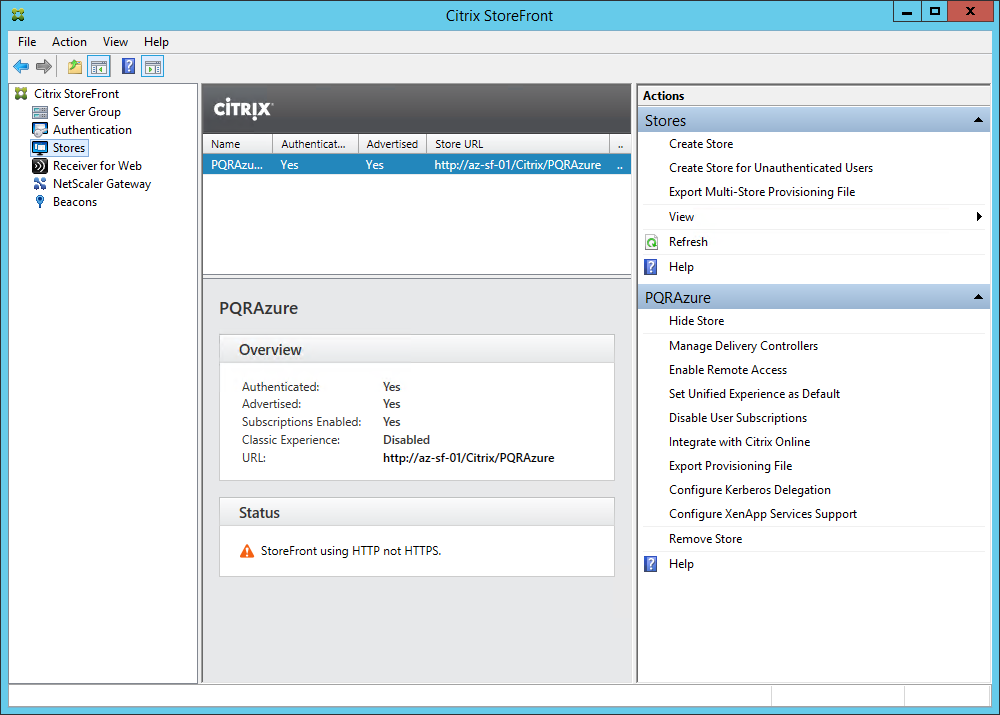Click Enable Remote Access
This screenshot has height=715, width=1000.
point(728,370)
